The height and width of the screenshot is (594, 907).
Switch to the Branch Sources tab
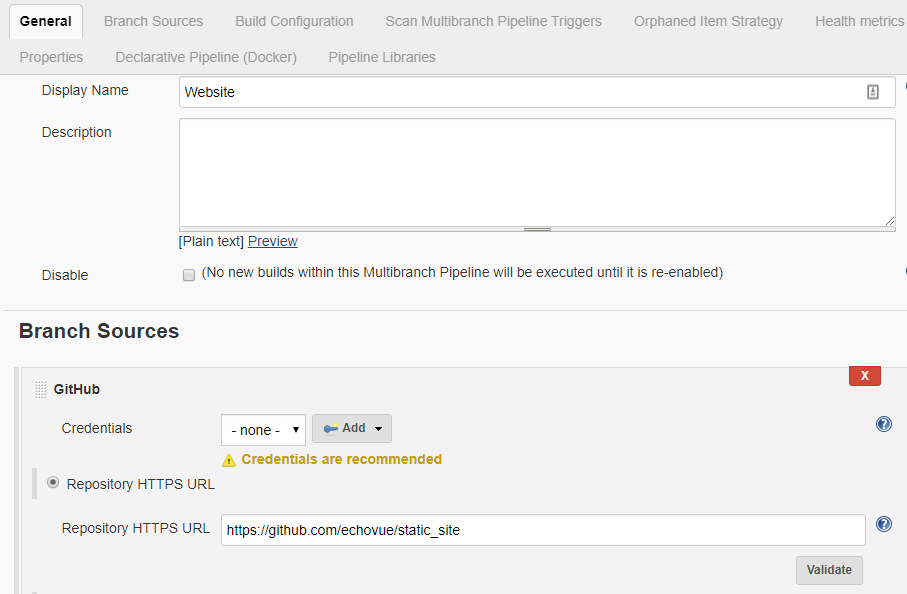coord(153,21)
